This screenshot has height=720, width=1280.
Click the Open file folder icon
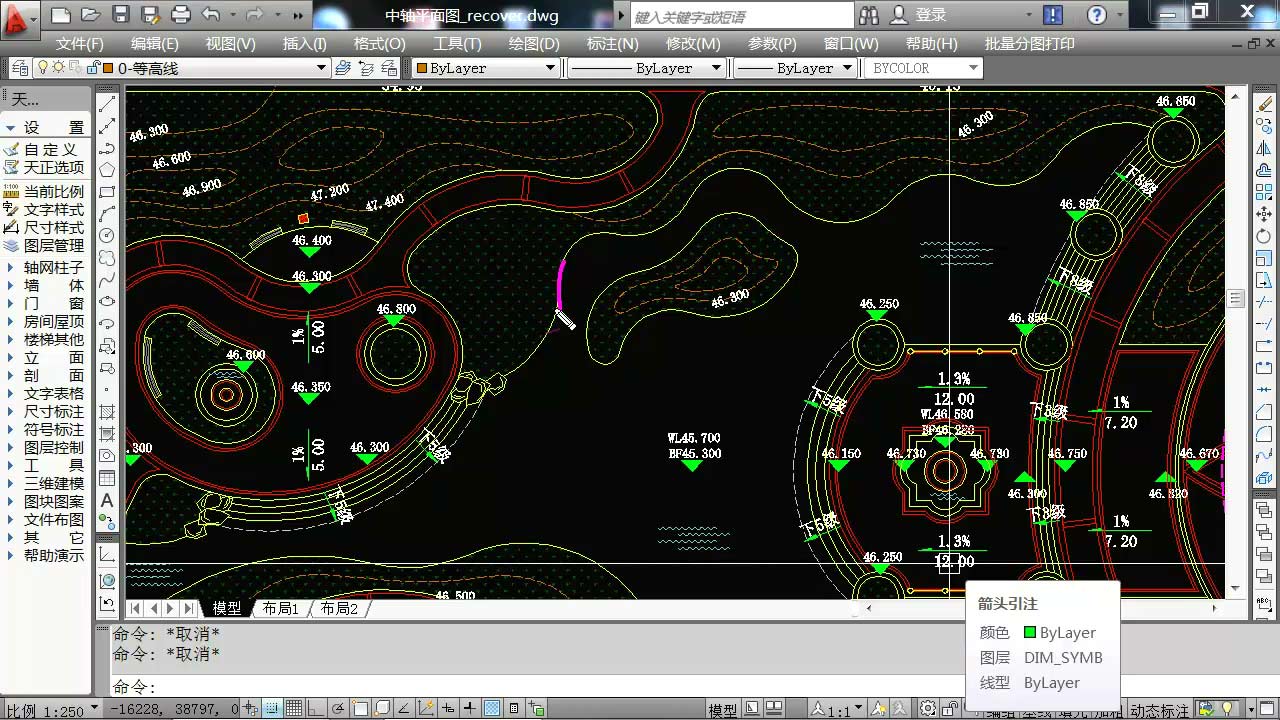(91, 14)
